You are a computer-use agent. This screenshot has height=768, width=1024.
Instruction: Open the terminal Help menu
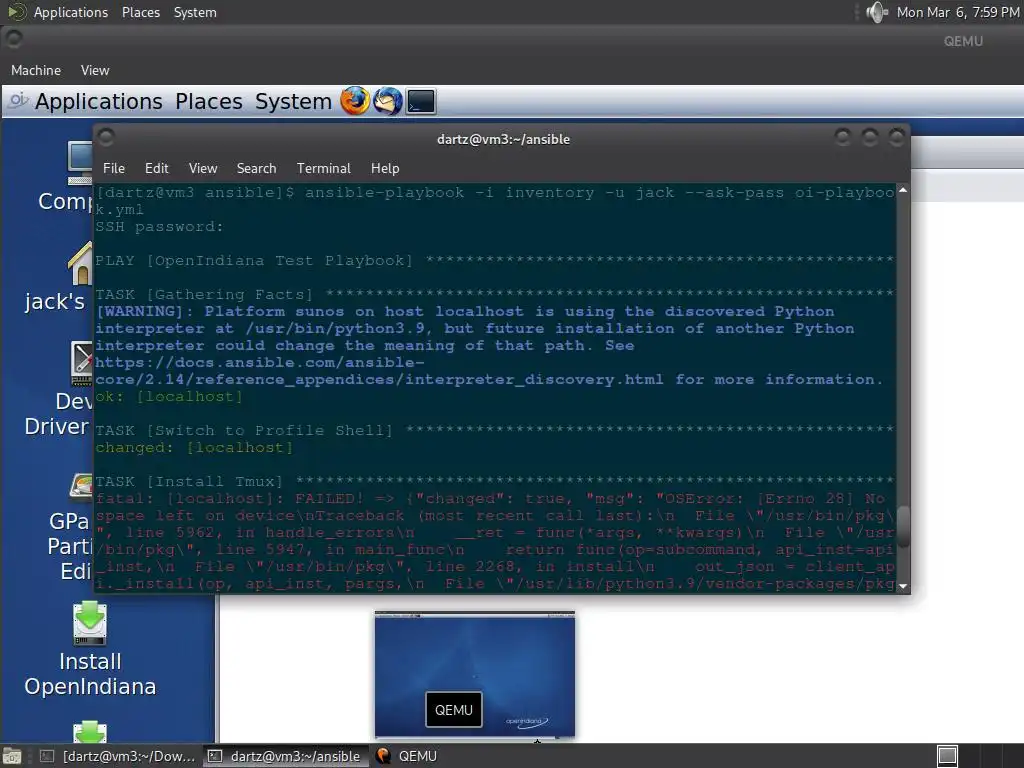(x=385, y=168)
